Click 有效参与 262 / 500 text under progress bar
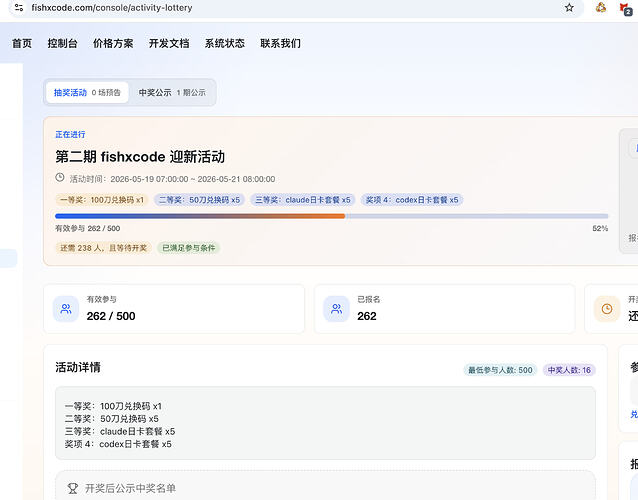 point(87,228)
